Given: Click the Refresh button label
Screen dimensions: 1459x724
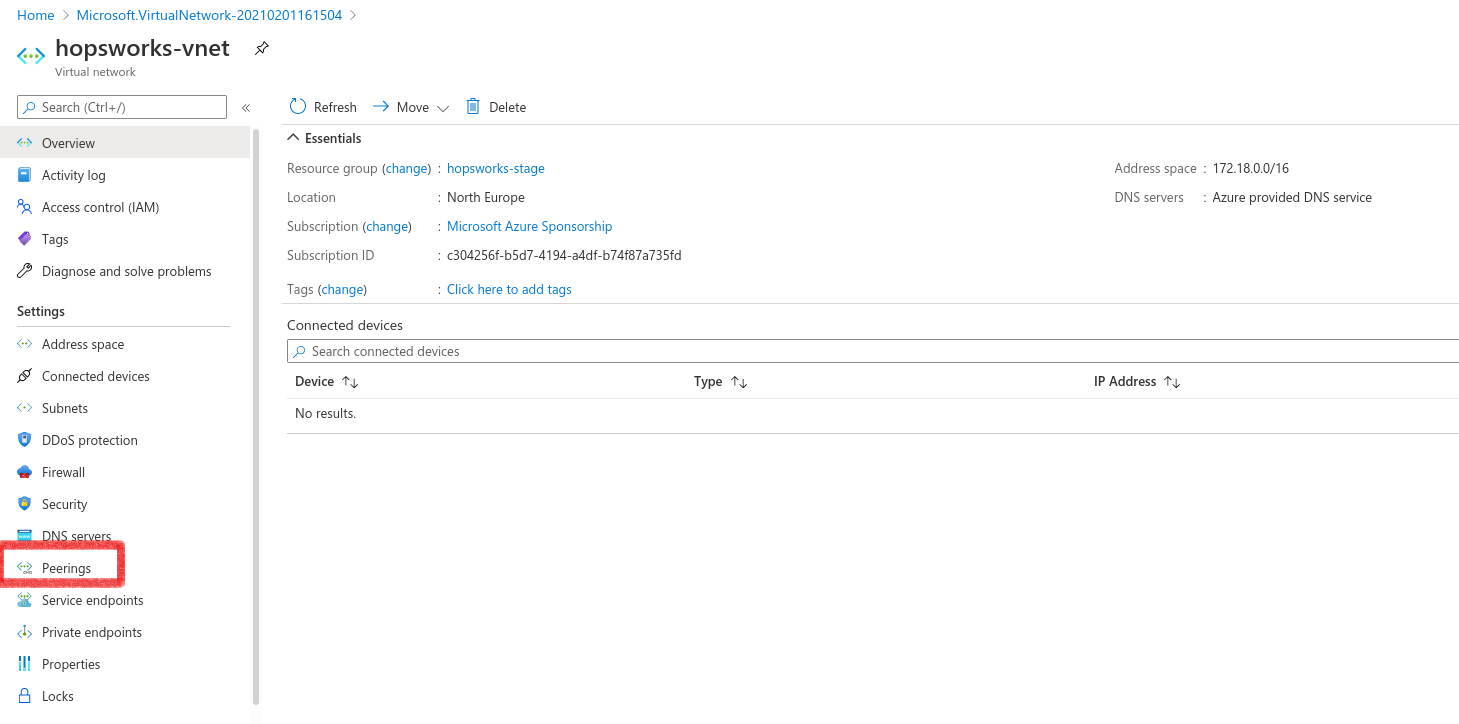Looking at the screenshot, I should tap(335, 108).
